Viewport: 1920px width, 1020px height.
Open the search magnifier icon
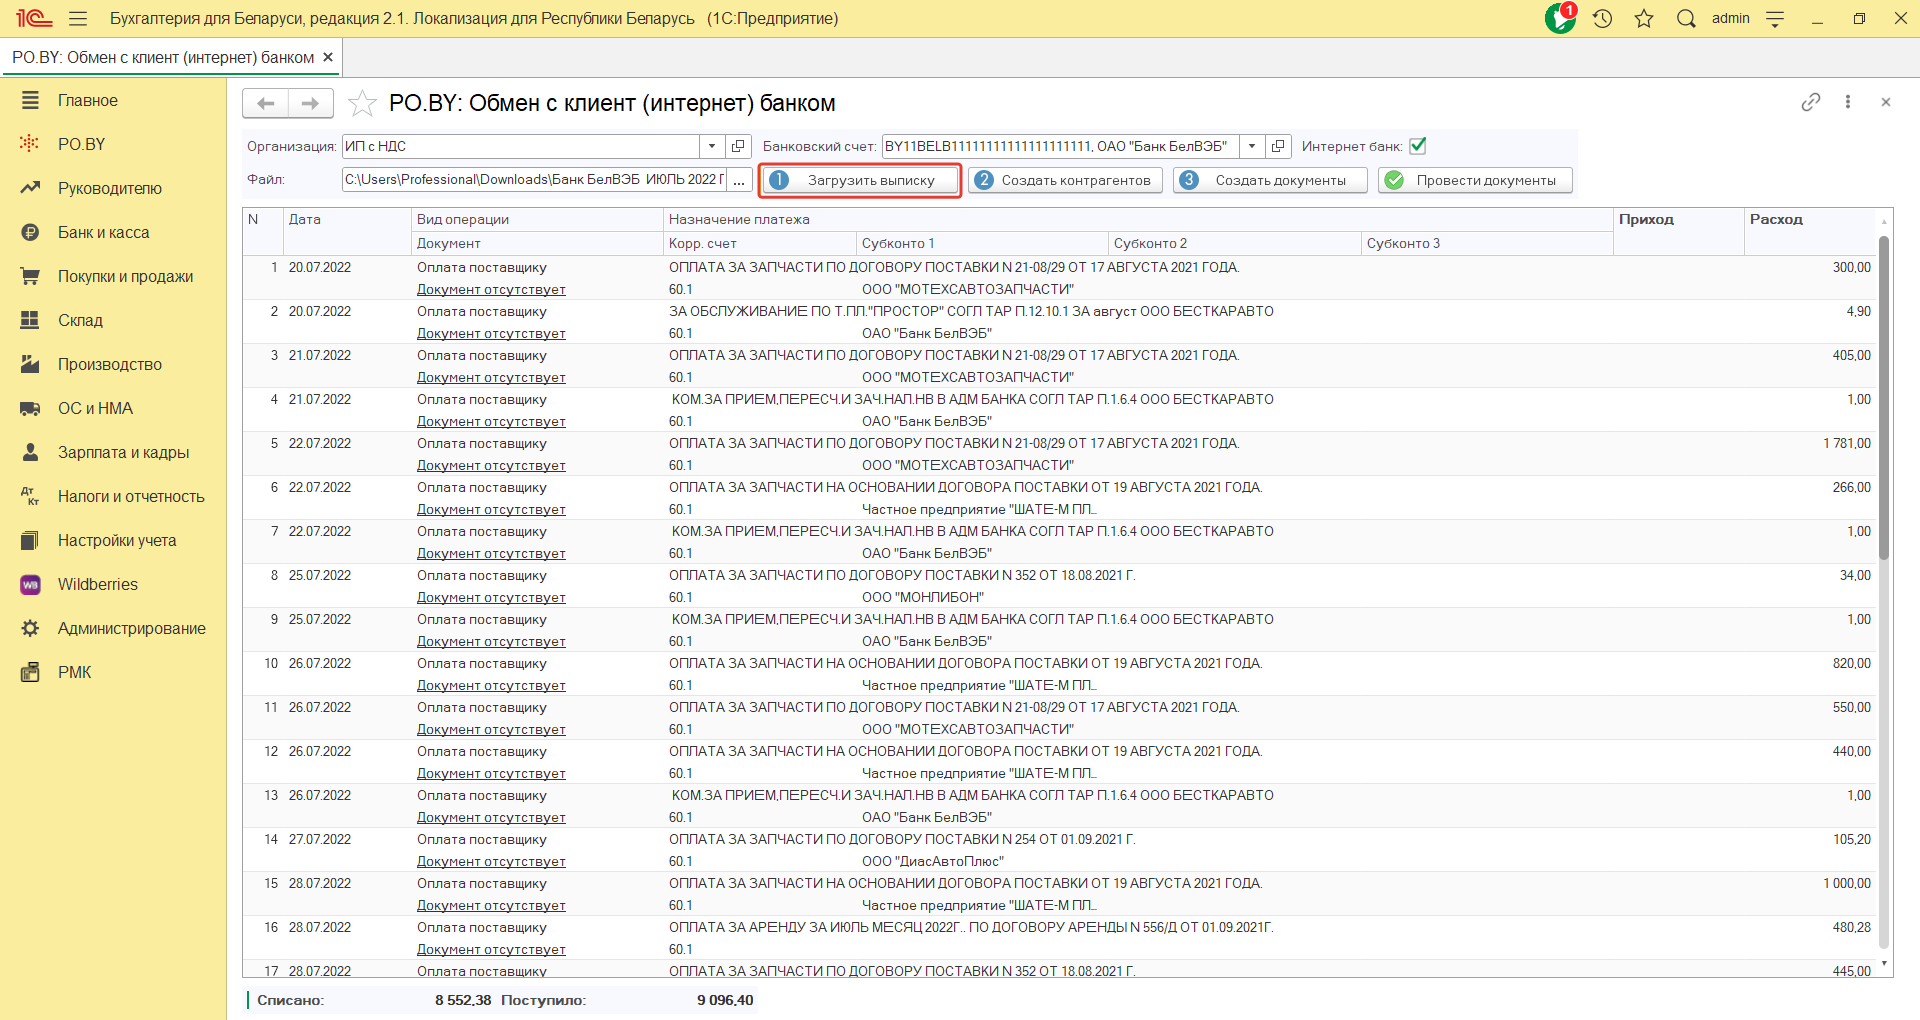tap(1686, 19)
